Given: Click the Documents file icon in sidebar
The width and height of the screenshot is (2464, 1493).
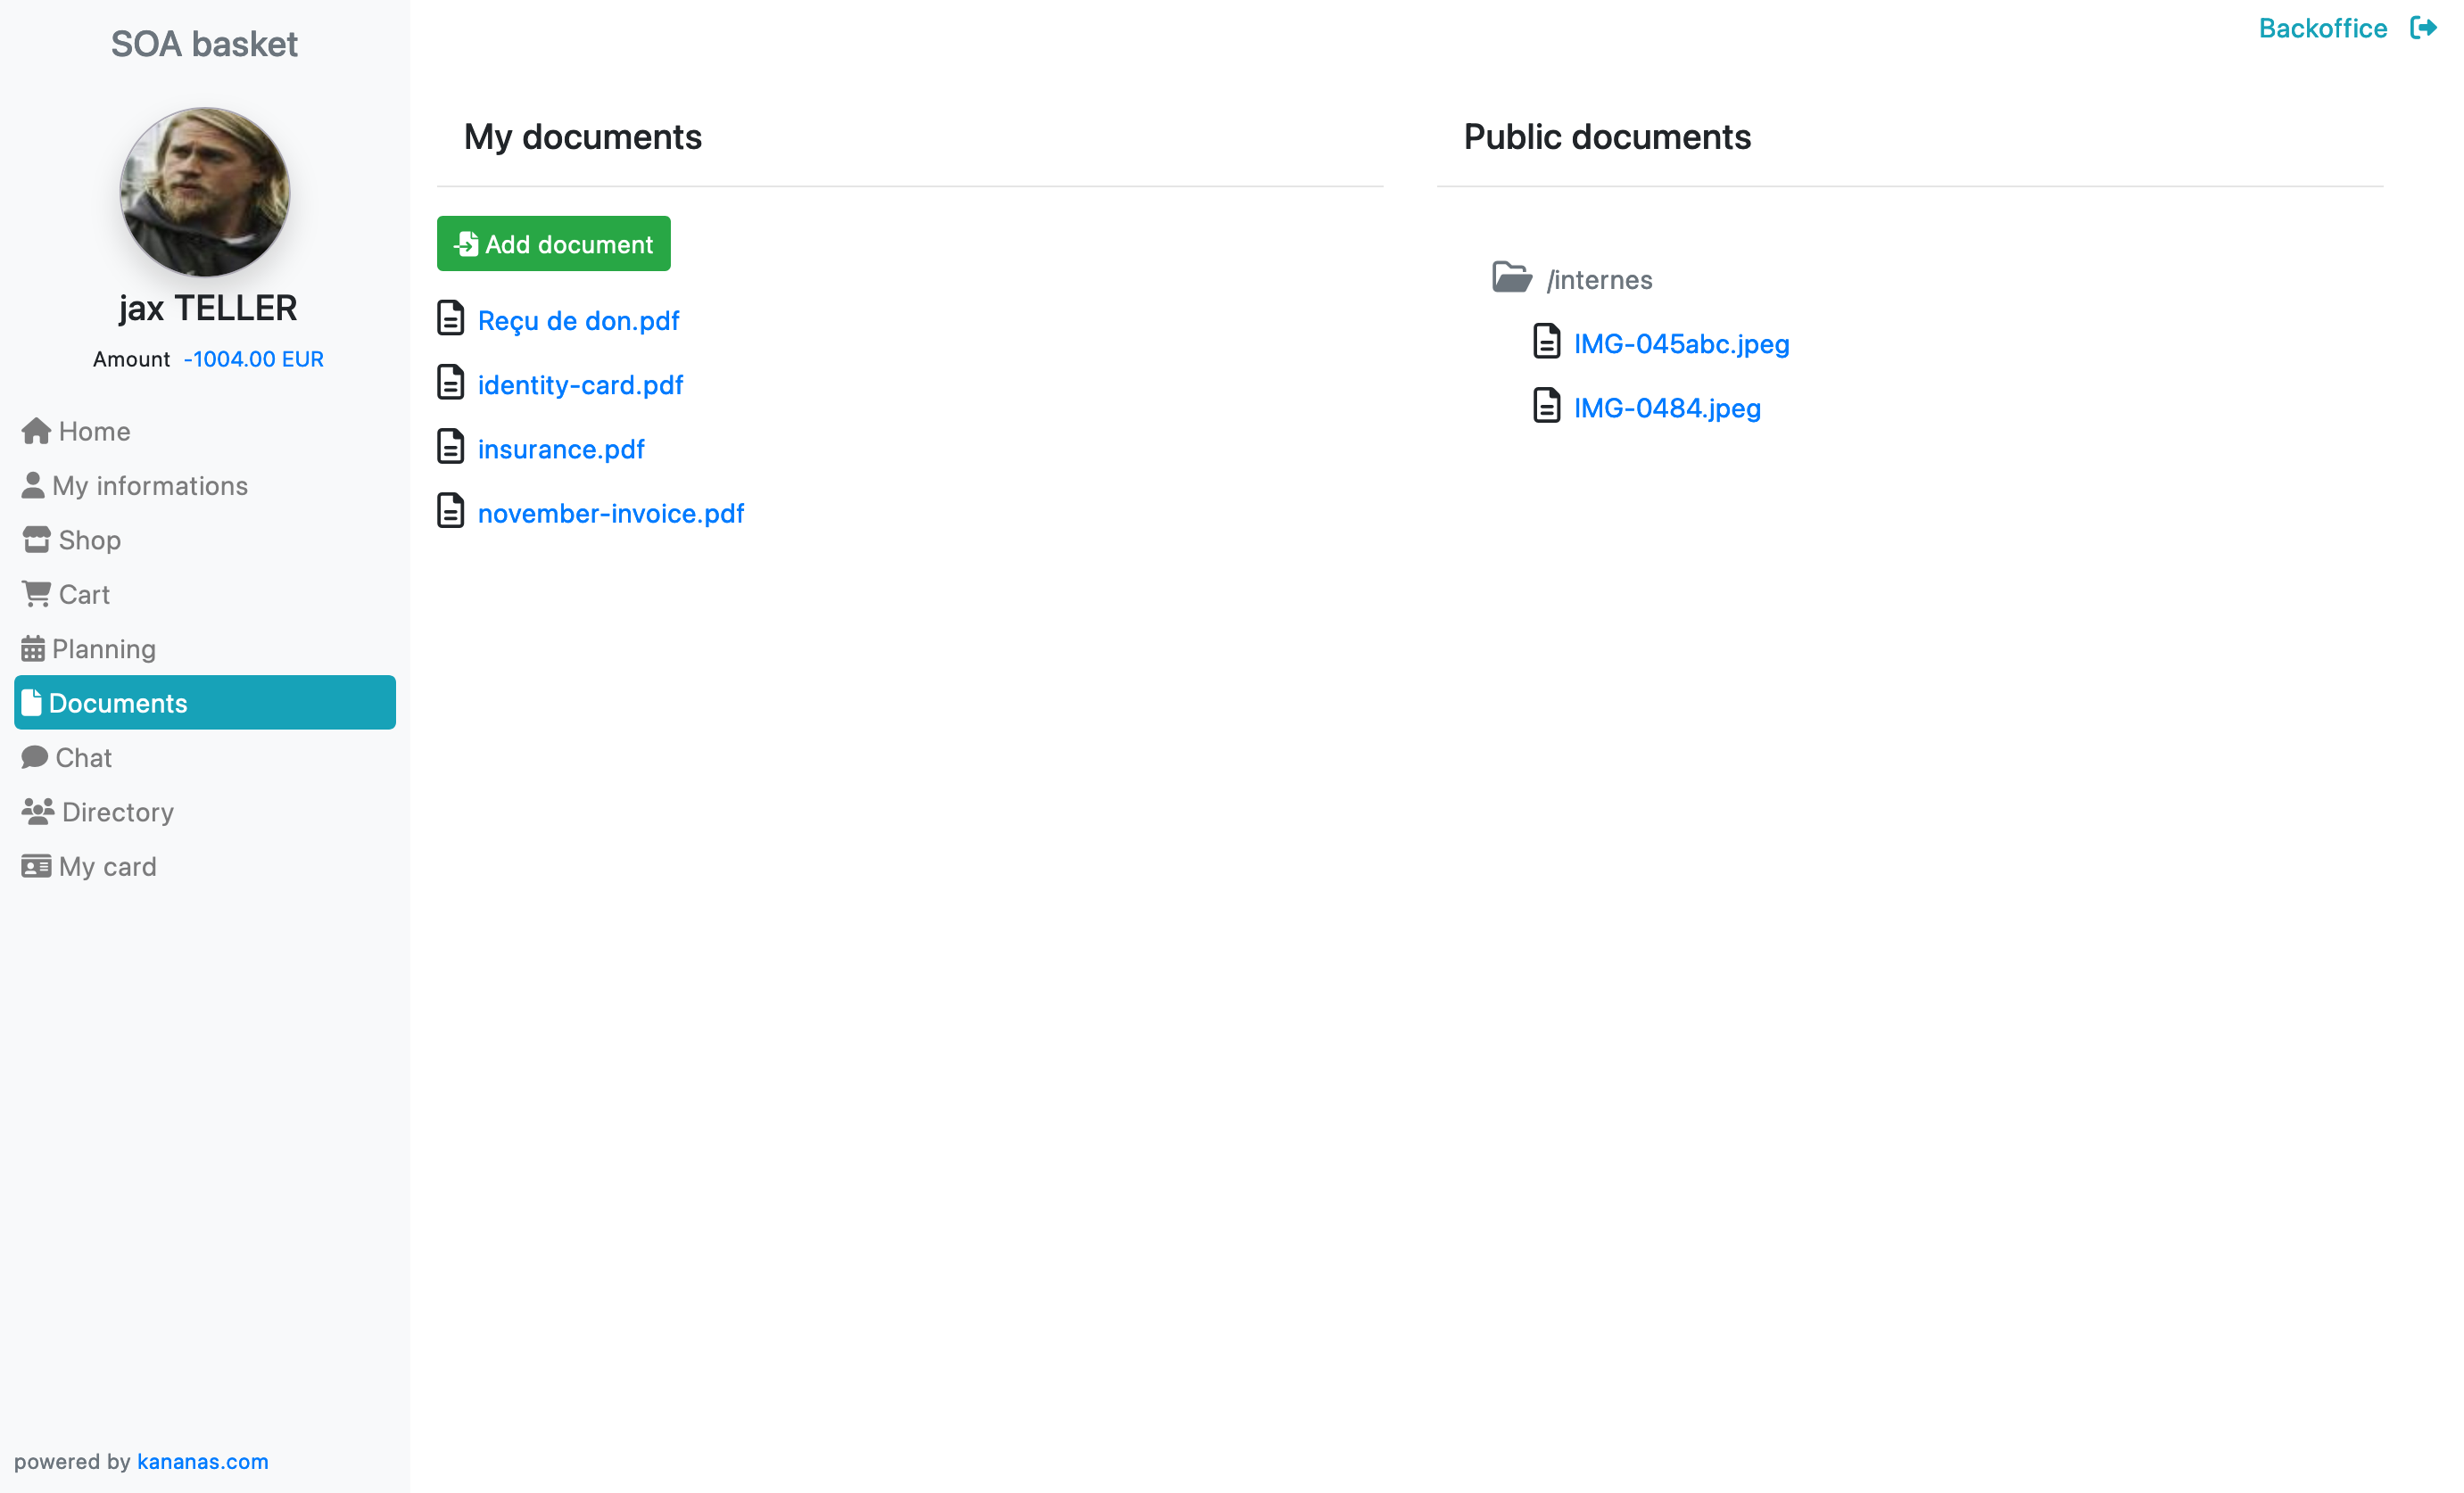Looking at the screenshot, I should [x=31, y=703].
